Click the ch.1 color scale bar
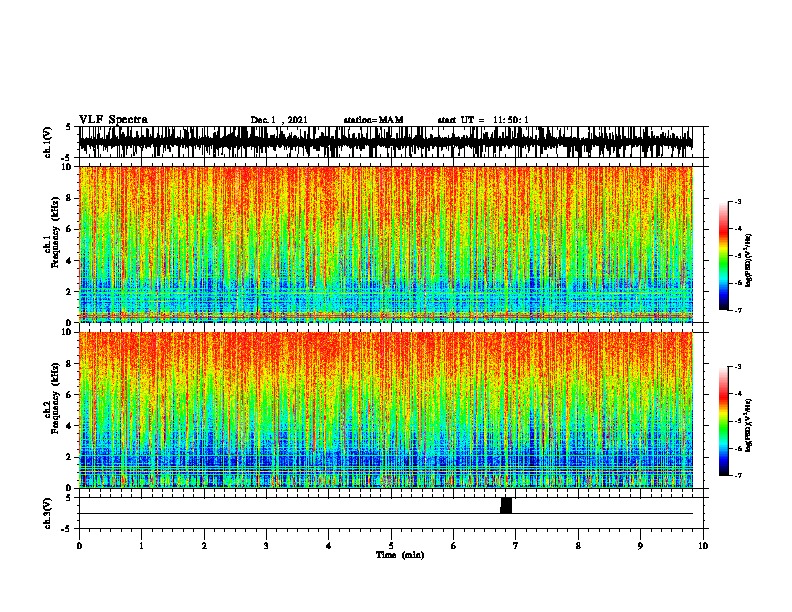The width and height of the screenshot is (792, 612). coord(724,256)
